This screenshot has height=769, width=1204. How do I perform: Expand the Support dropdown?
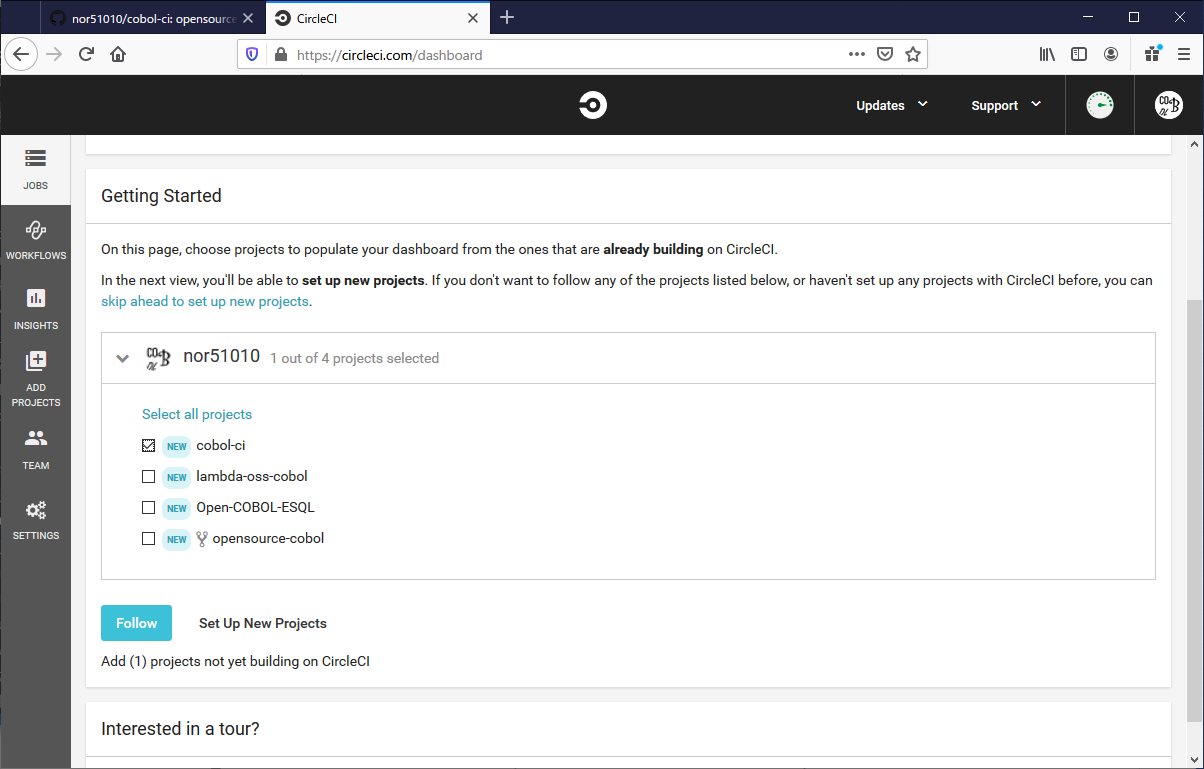1006,105
